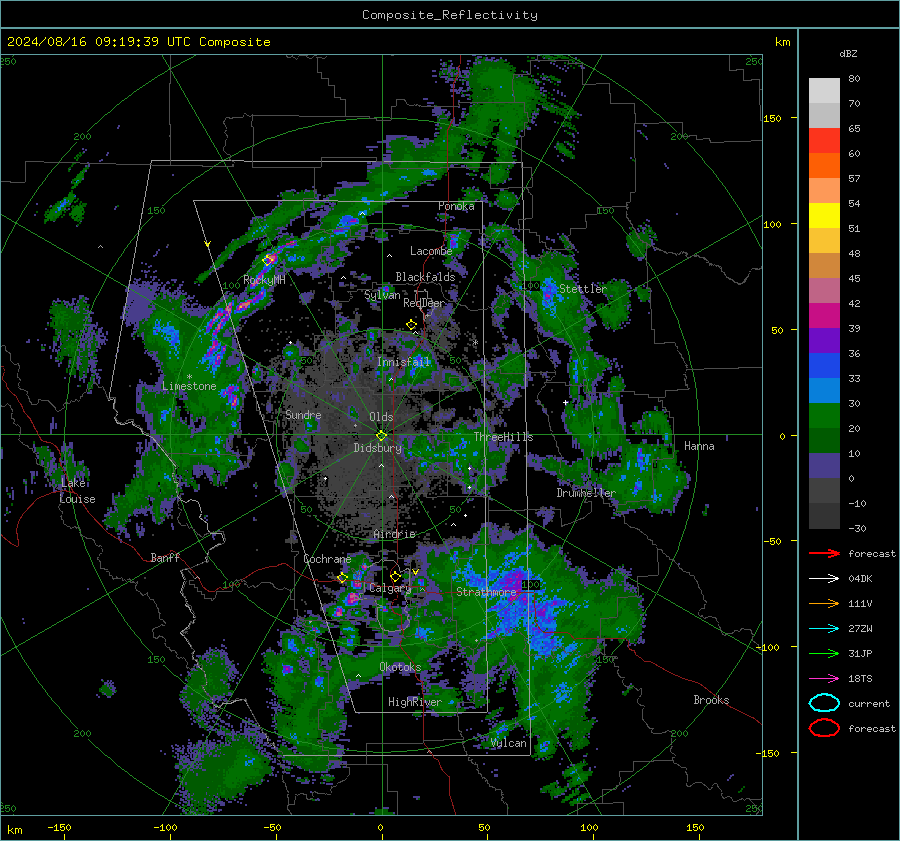The height and width of the screenshot is (841, 900).
Task: Click the yellow diamond marker above Calgary
Action: point(395,576)
